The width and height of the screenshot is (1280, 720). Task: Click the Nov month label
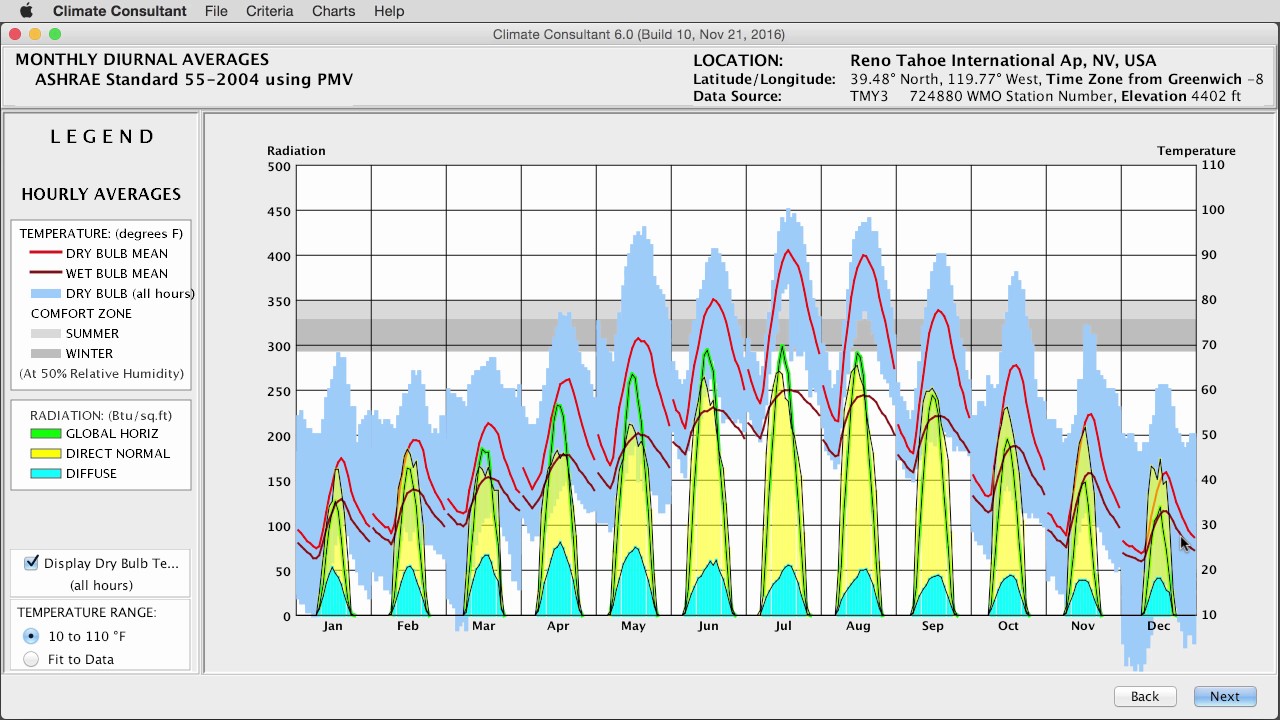click(x=1083, y=626)
